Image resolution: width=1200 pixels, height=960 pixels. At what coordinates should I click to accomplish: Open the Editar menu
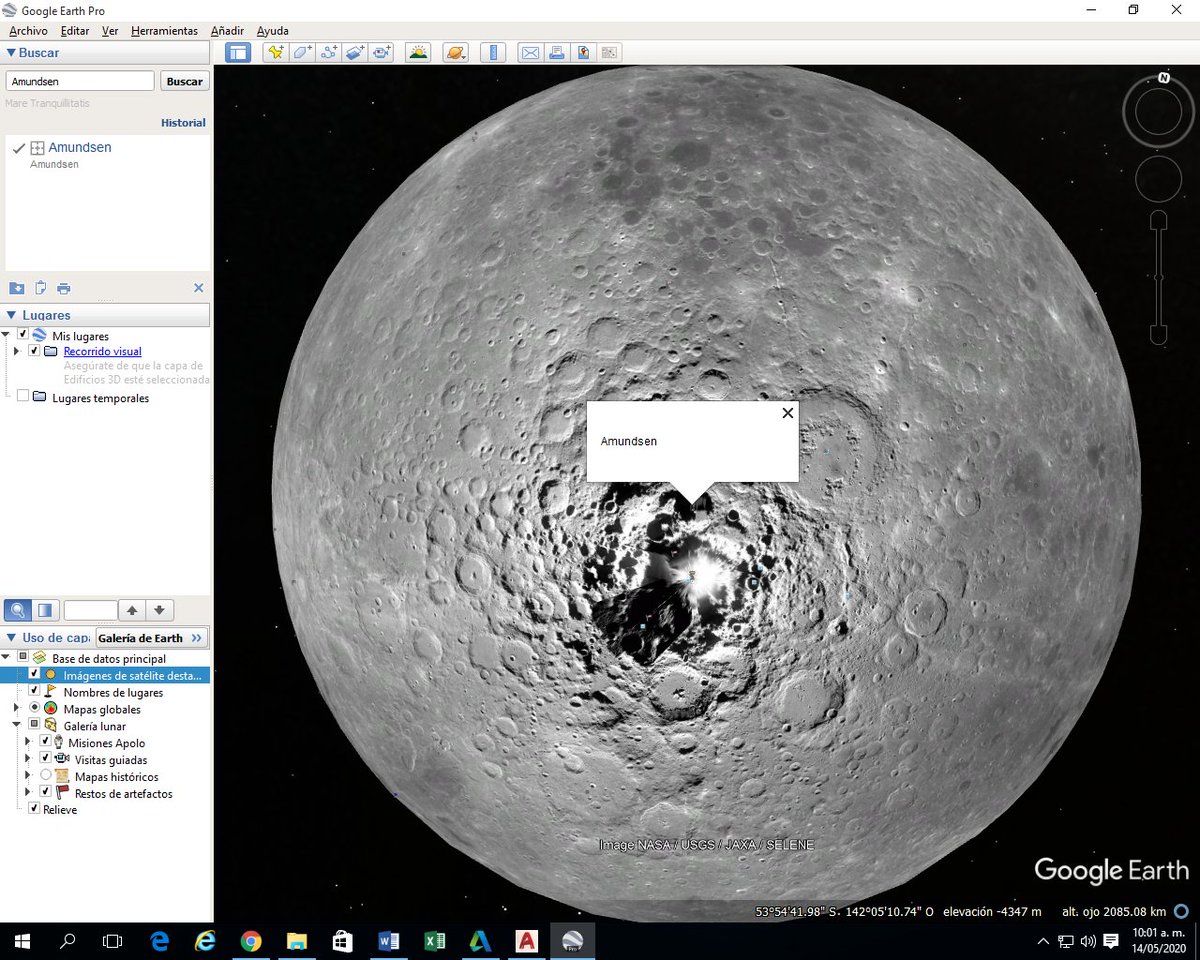(75, 31)
